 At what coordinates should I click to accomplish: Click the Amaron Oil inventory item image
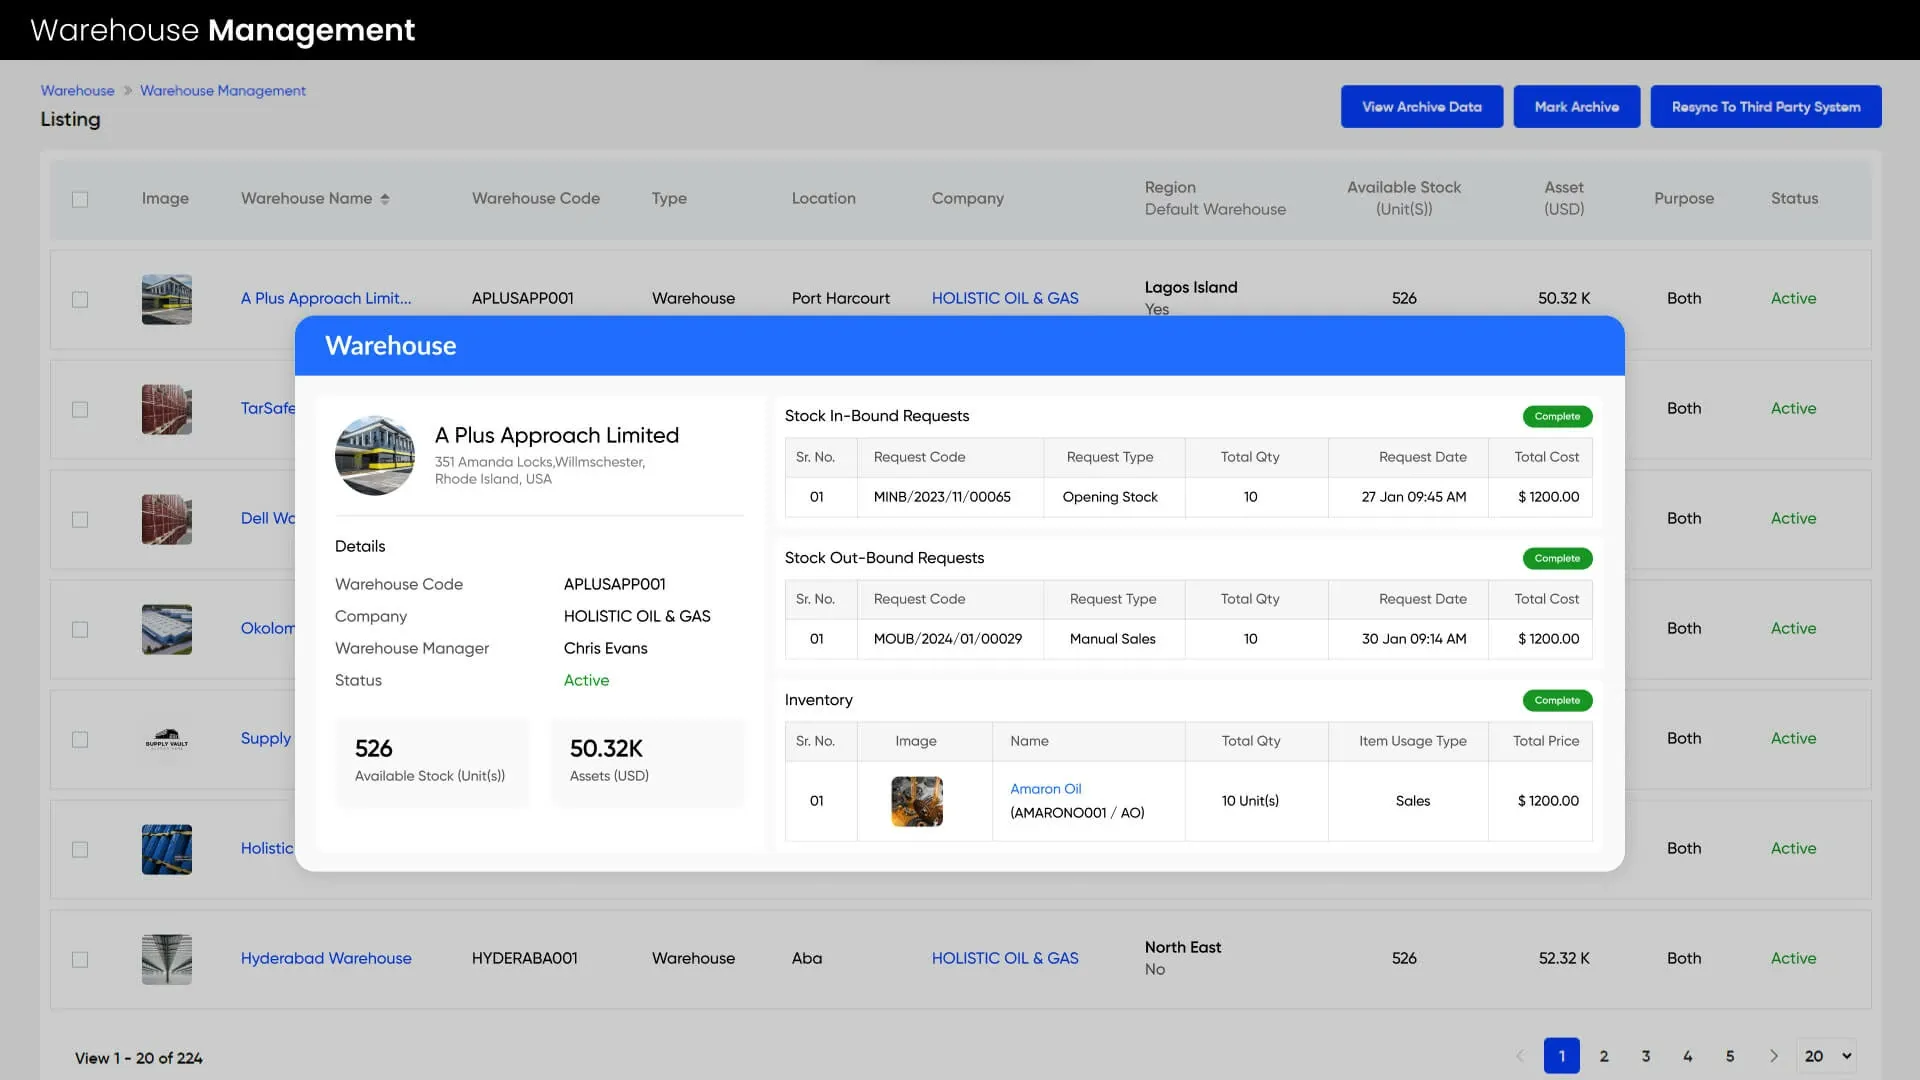pos(916,801)
